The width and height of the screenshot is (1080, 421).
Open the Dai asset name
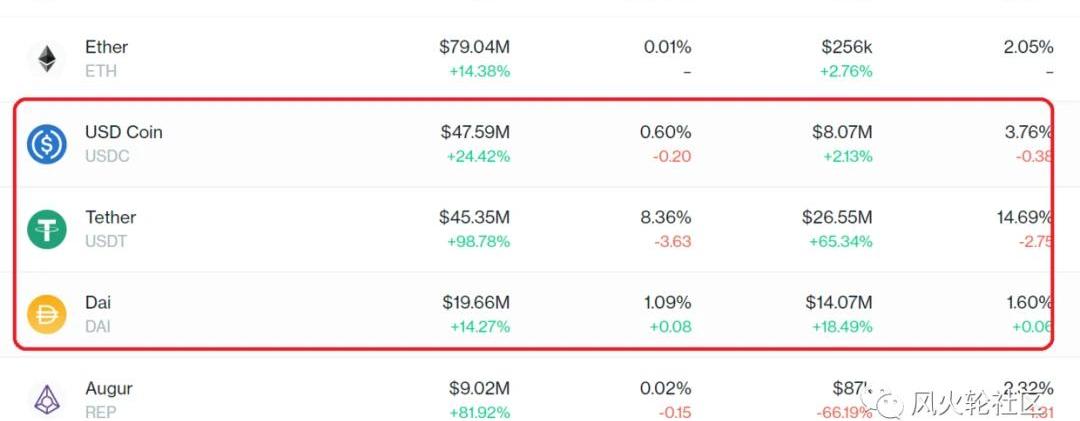click(98, 302)
